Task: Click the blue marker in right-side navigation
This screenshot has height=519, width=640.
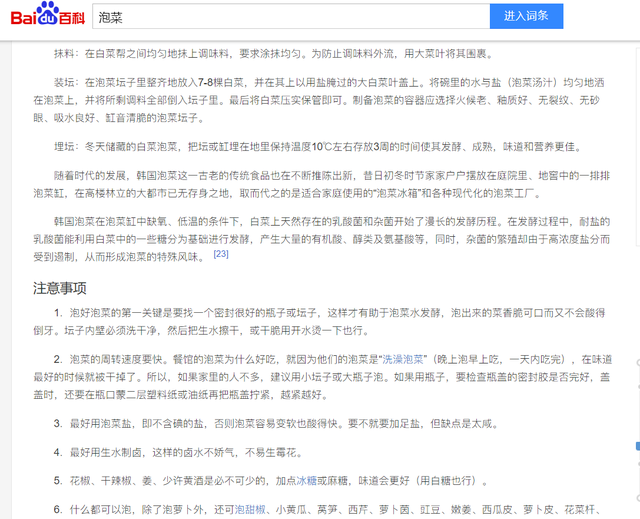Action: 638,446
